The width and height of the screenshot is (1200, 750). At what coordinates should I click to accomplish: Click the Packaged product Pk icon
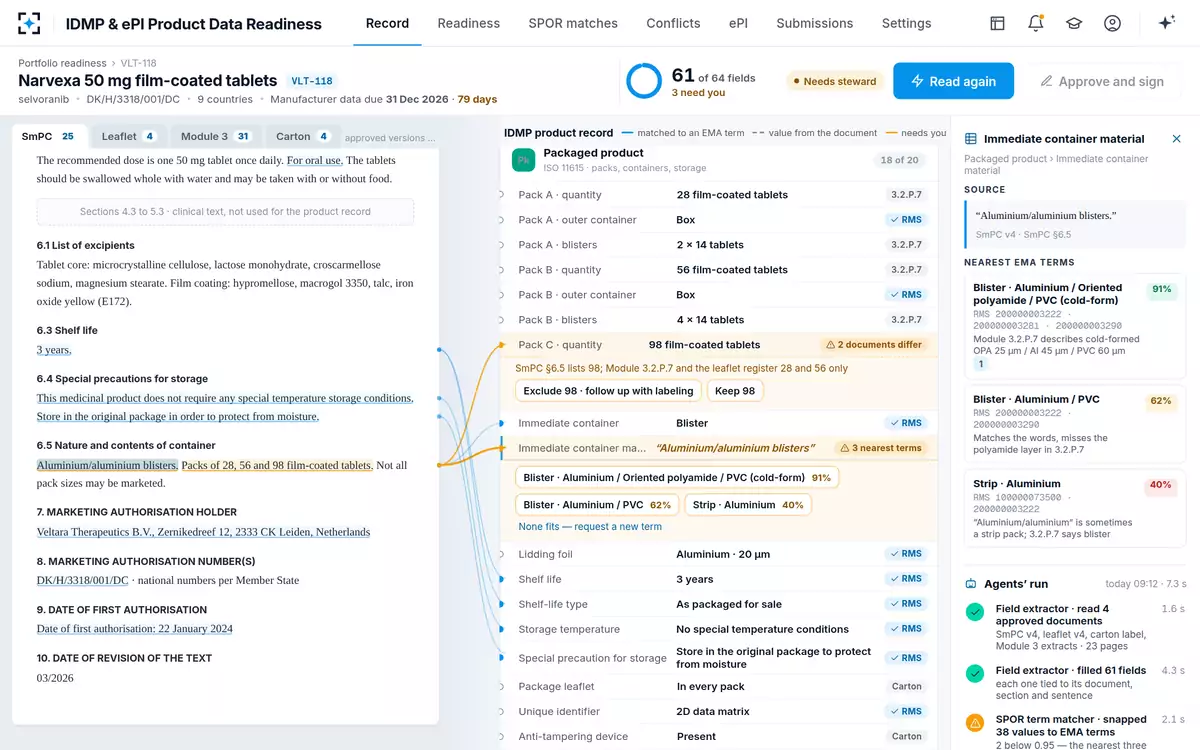tap(524, 160)
